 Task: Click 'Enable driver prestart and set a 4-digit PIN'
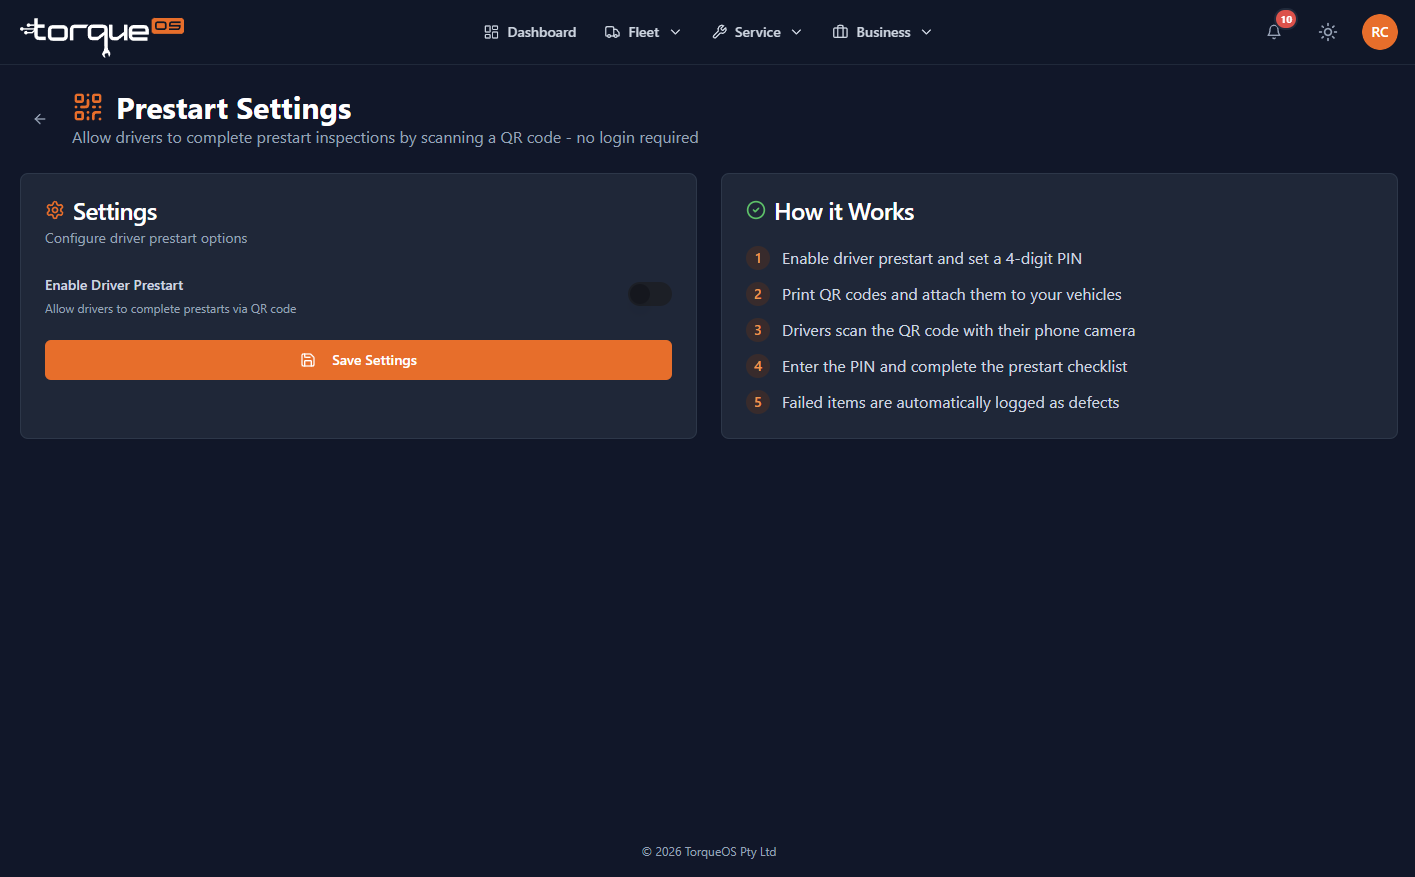(932, 258)
